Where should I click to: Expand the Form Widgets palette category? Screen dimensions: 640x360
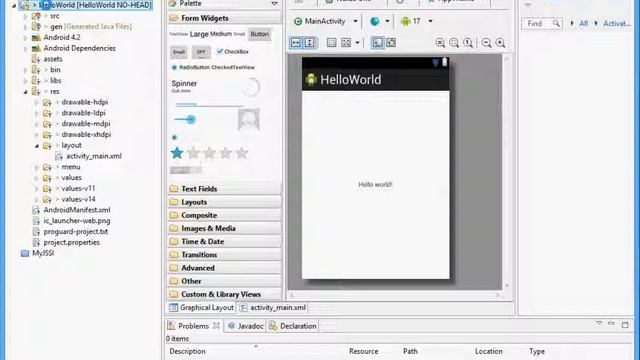point(224,18)
